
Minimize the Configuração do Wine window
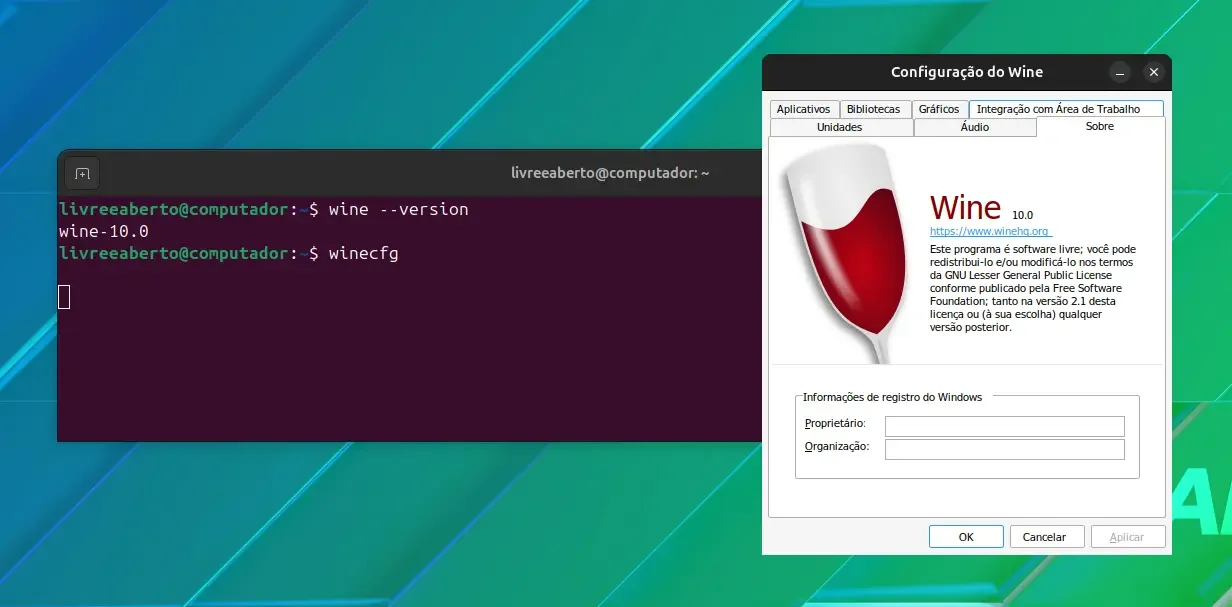(x=1120, y=72)
